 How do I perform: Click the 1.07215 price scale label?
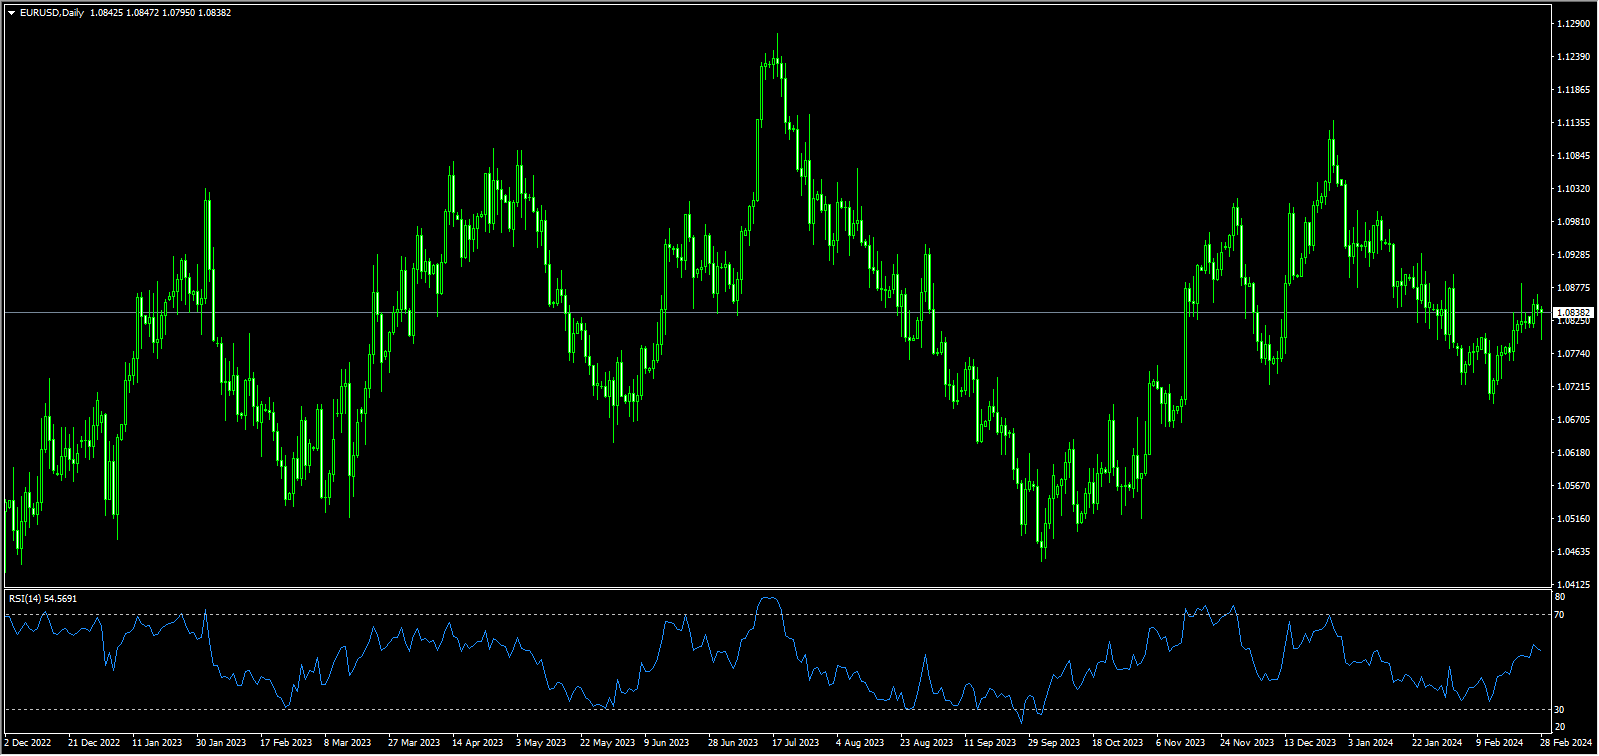coord(1573,387)
